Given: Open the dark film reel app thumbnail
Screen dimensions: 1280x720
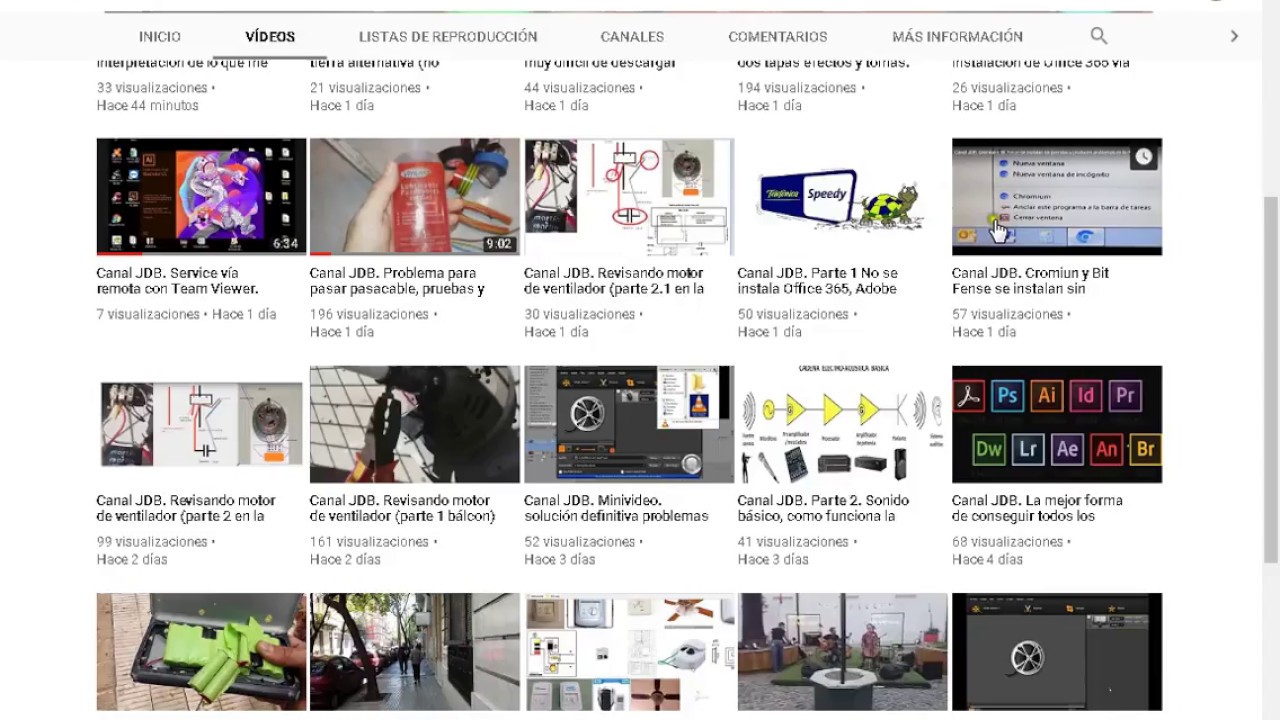Looking at the screenshot, I should [x=1057, y=652].
